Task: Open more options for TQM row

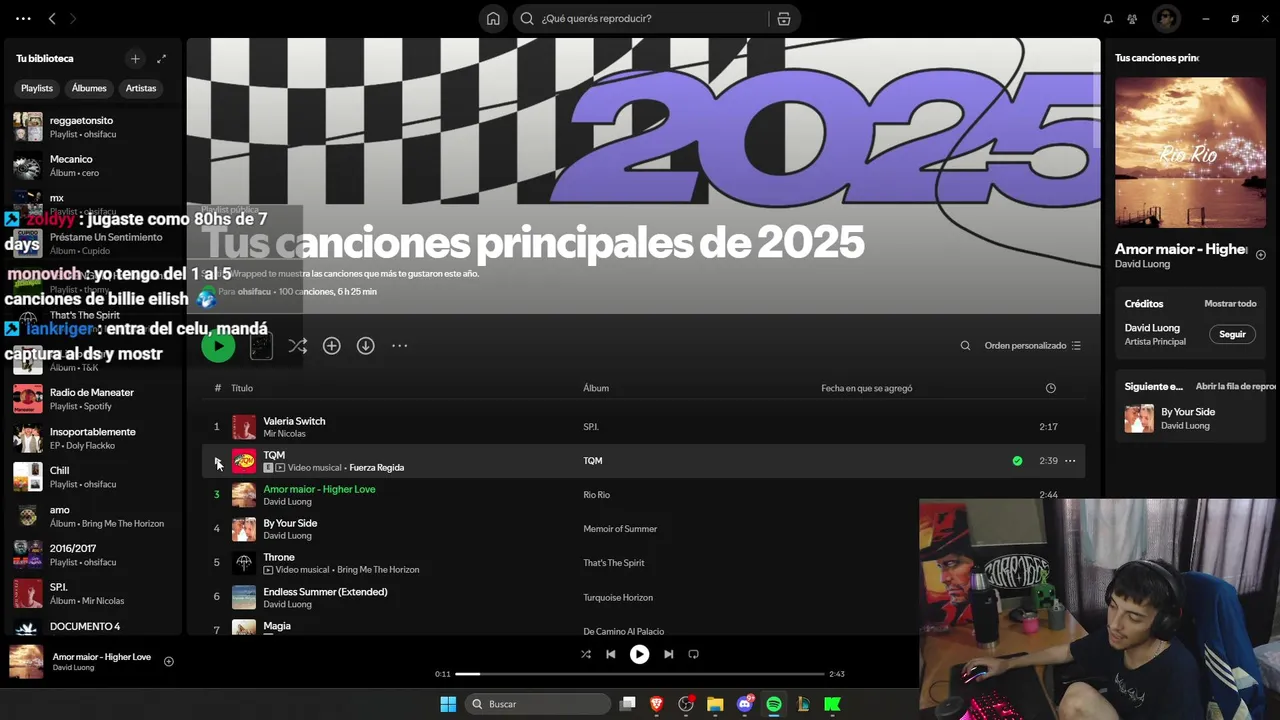Action: 1070,461
